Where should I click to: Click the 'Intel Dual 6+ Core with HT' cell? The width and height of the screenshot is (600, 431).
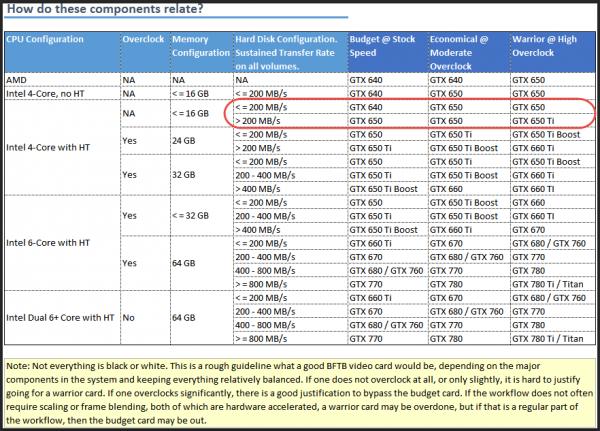click(x=60, y=318)
